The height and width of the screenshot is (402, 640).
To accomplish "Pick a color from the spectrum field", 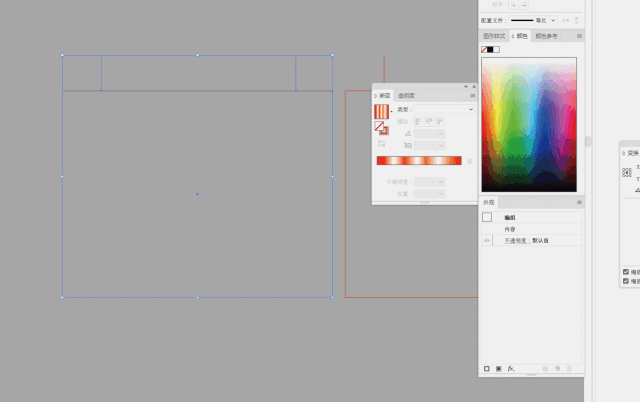I will point(529,124).
